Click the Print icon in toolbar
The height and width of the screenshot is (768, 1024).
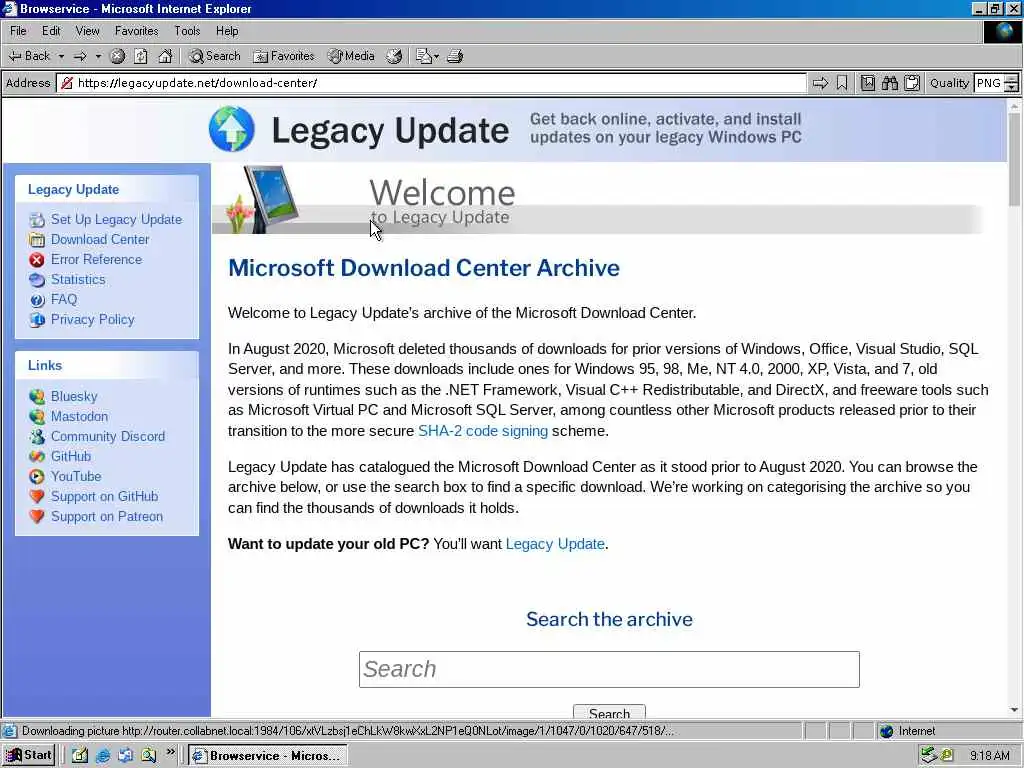pyautogui.click(x=455, y=56)
